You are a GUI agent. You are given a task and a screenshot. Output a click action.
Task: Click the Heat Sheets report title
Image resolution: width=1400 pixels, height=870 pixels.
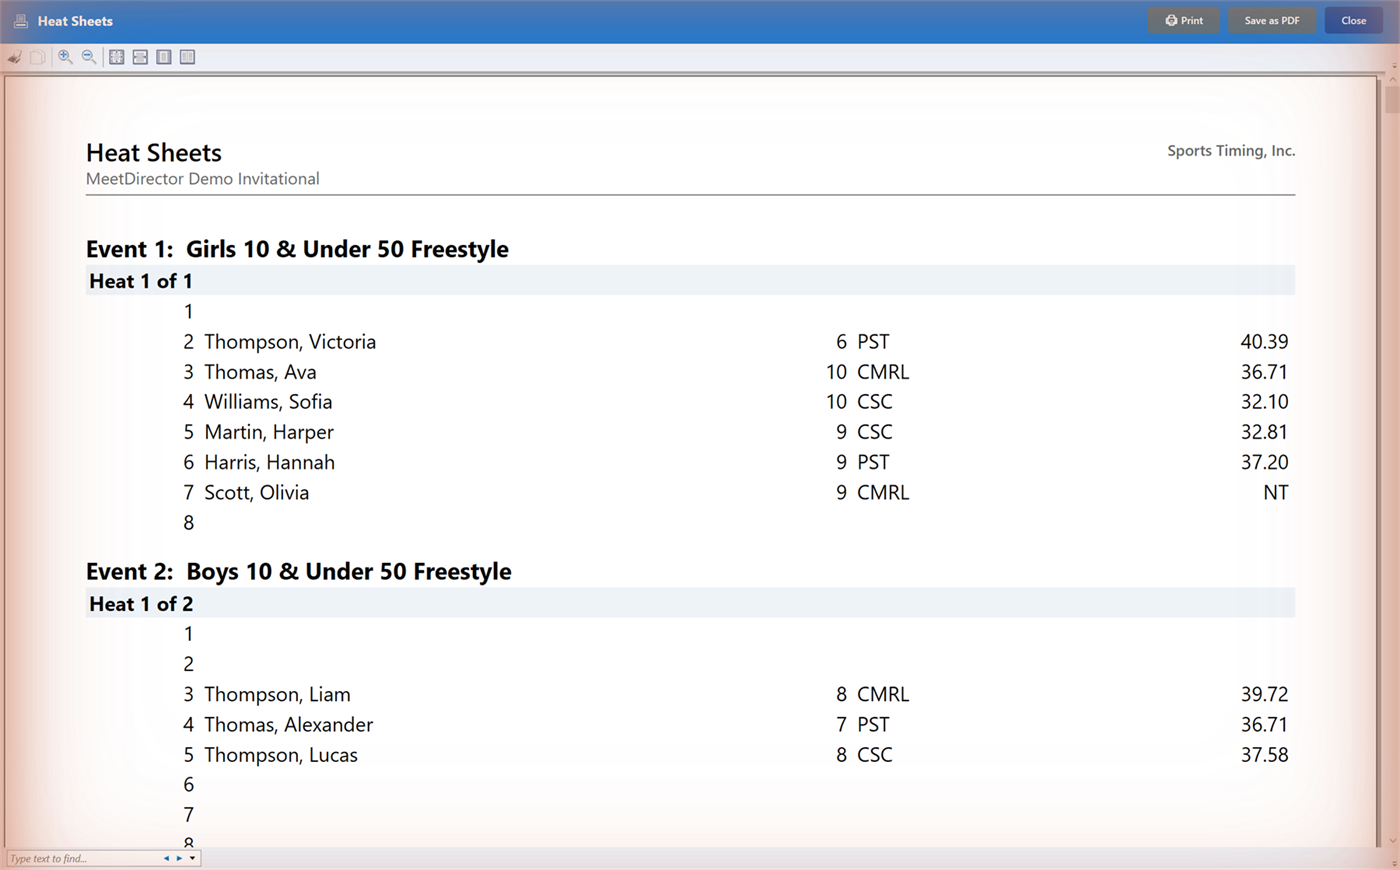(x=154, y=153)
